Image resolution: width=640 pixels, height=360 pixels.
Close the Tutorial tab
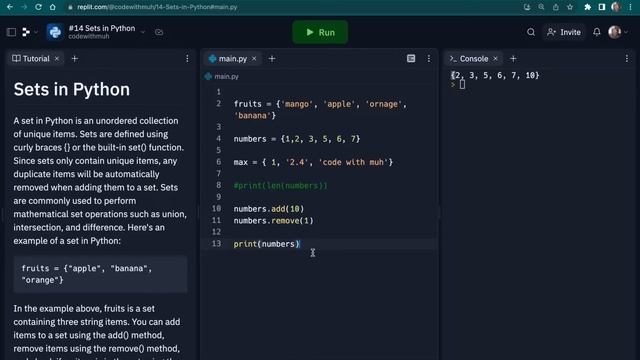57,59
